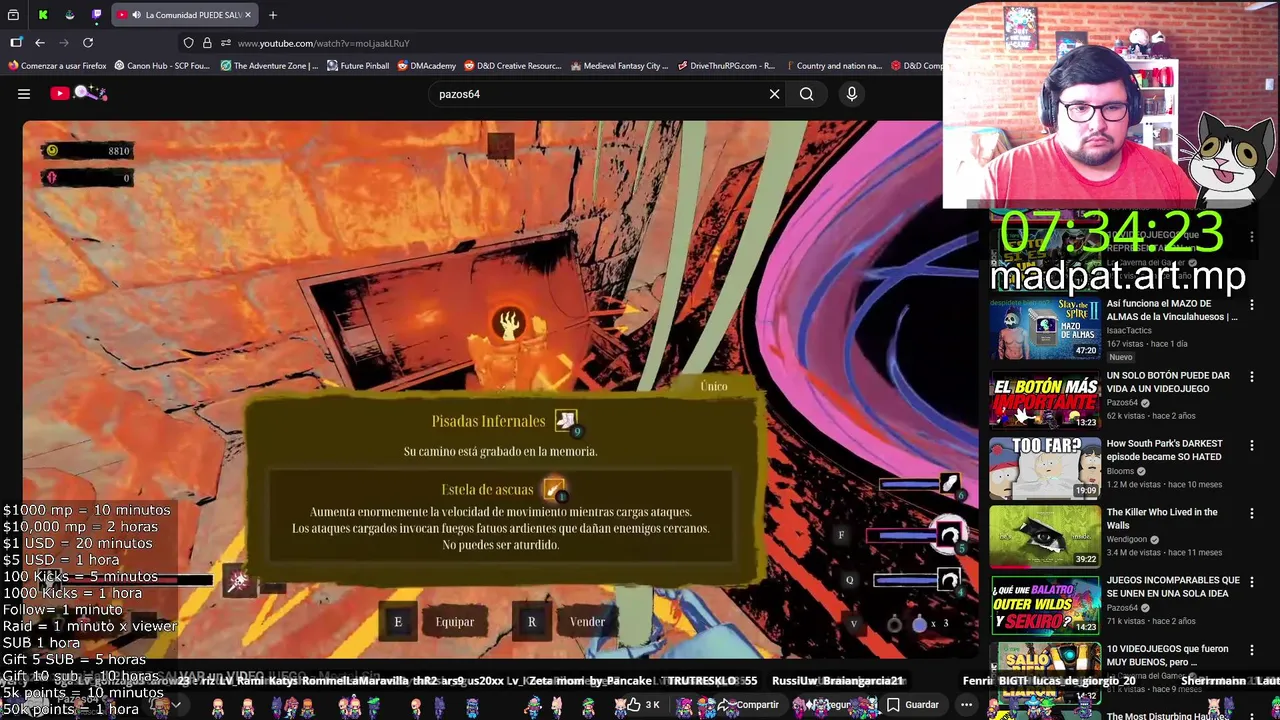The image size is (1280, 720).
Task: Switch to the pinned Twitch tab
Action: pos(96,15)
